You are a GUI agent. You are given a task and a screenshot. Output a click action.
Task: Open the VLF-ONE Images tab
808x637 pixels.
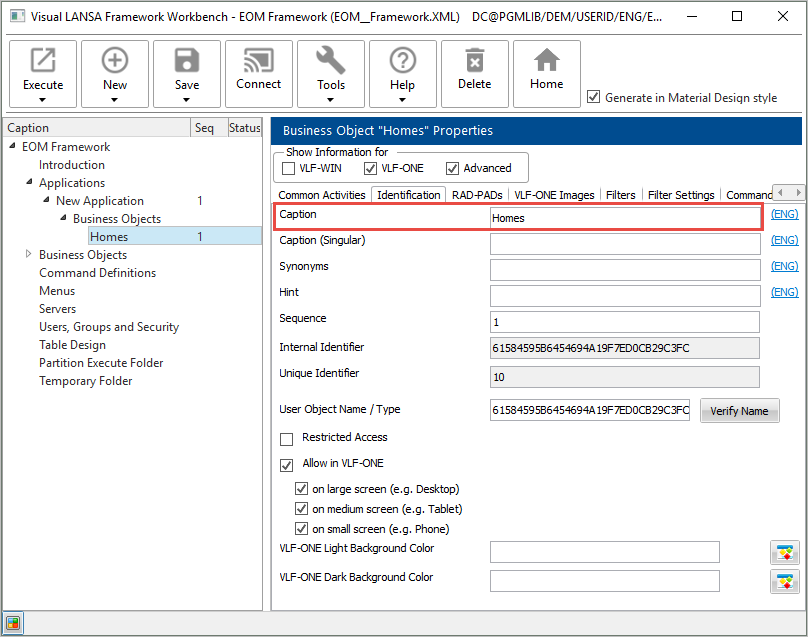point(554,195)
